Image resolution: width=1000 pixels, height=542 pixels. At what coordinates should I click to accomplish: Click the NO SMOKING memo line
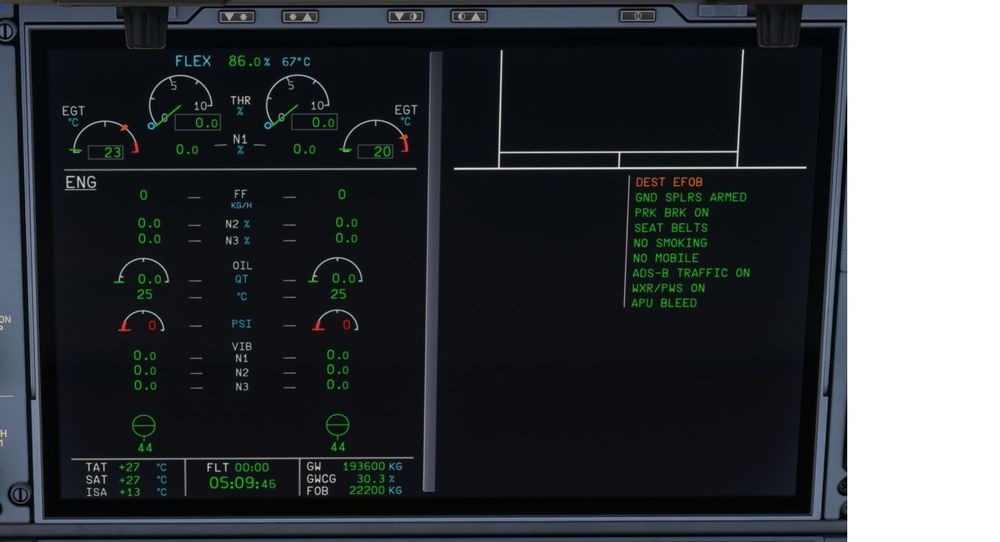670,243
